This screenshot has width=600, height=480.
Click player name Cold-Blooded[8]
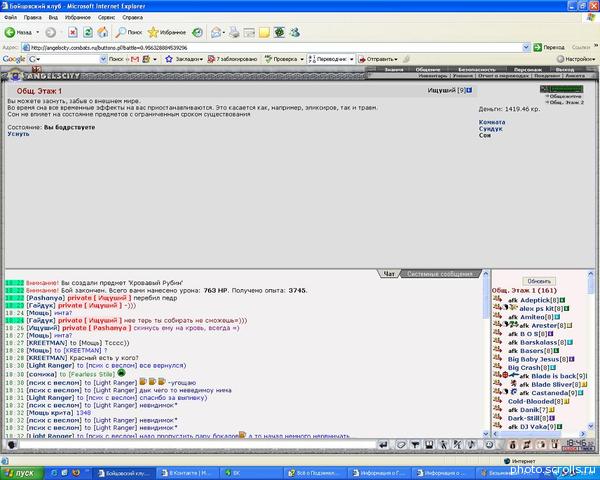pos(535,401)
